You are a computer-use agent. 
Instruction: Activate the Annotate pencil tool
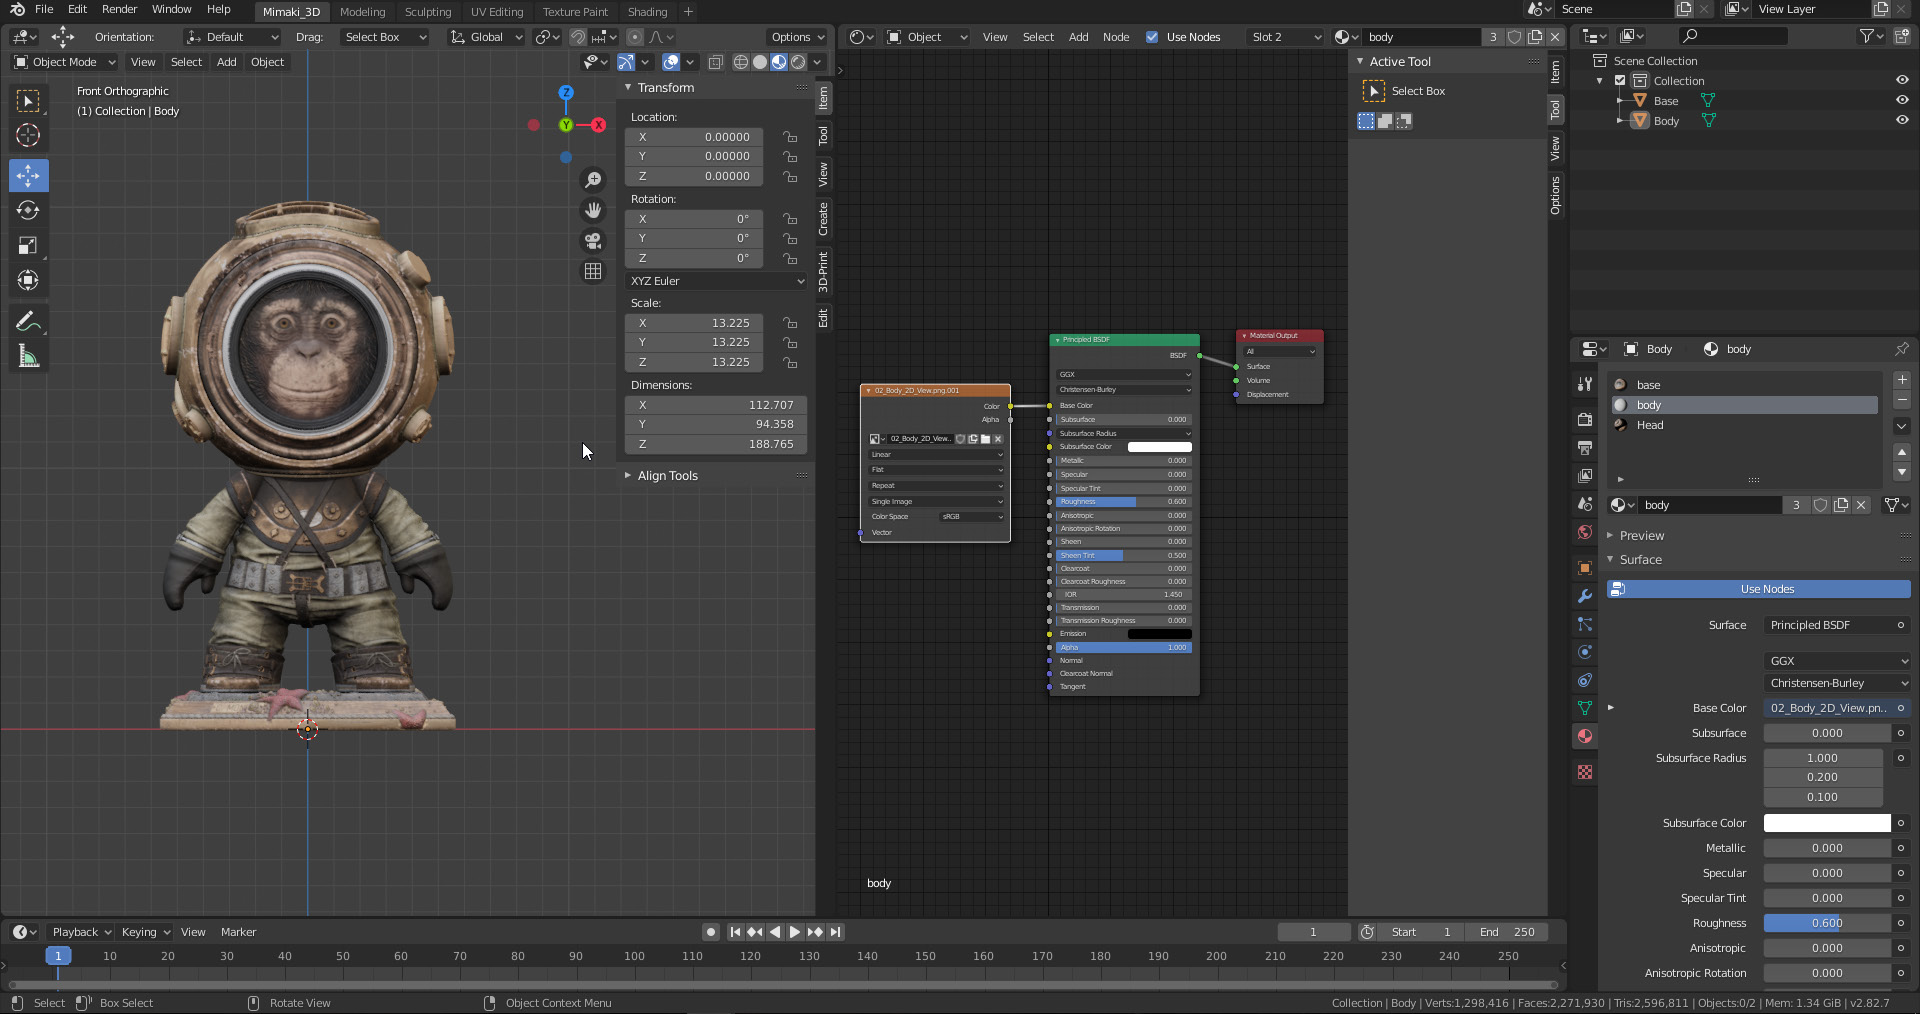[28, 322]
